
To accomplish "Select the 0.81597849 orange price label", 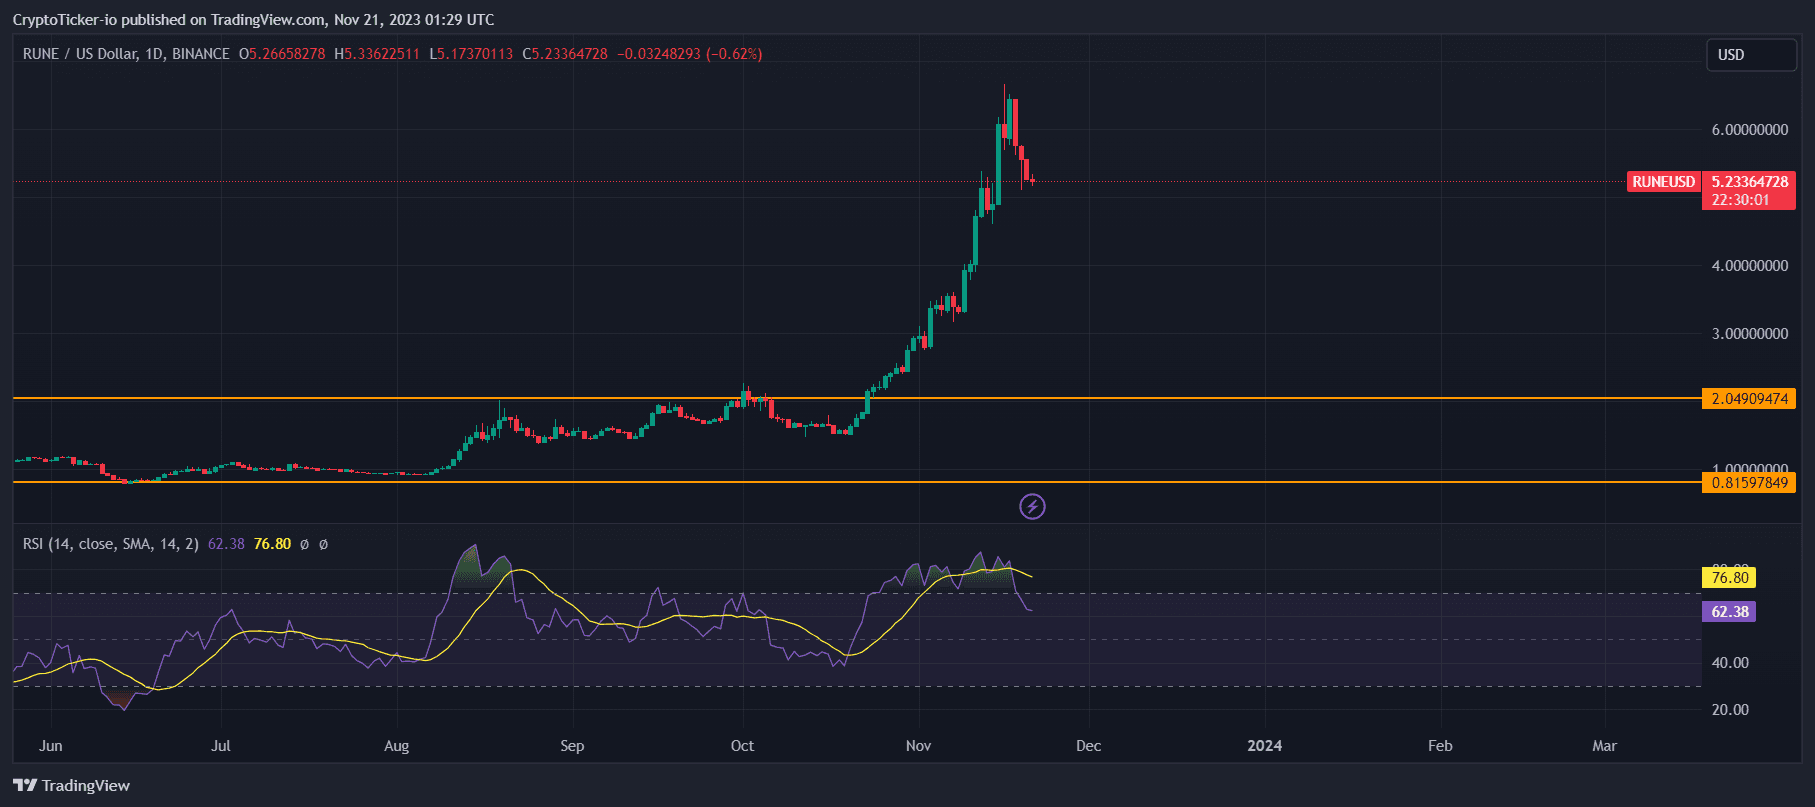I will click(x=1749, y=483).
